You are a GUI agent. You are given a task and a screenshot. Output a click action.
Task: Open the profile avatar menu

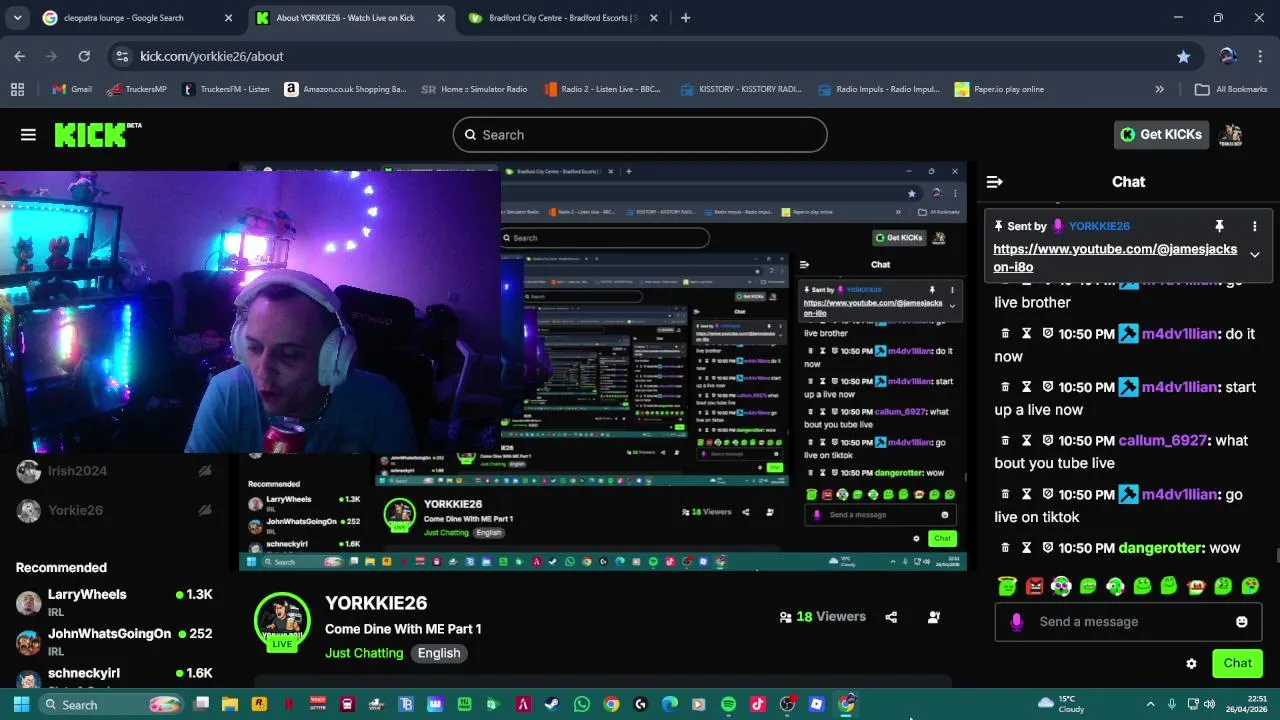(1231, 135)
